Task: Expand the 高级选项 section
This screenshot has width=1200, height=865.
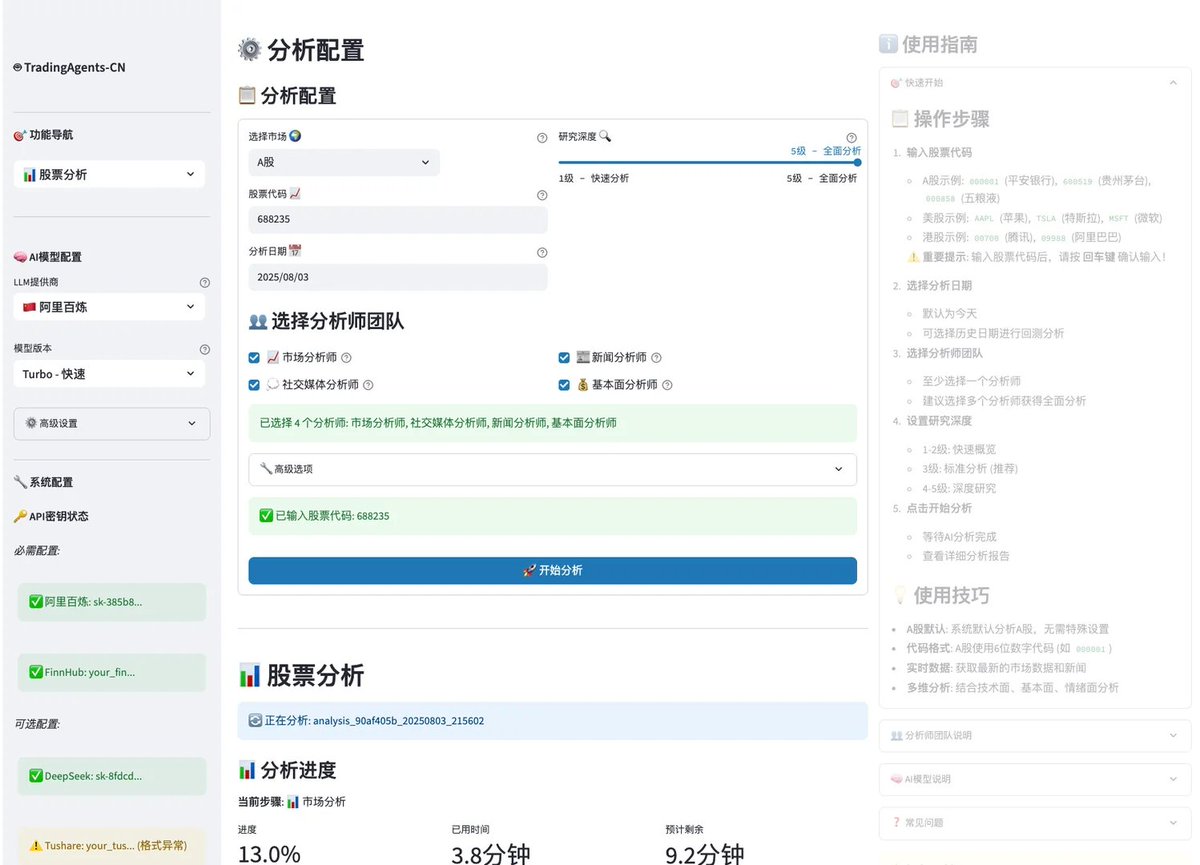Action: (x=553, y=469)
